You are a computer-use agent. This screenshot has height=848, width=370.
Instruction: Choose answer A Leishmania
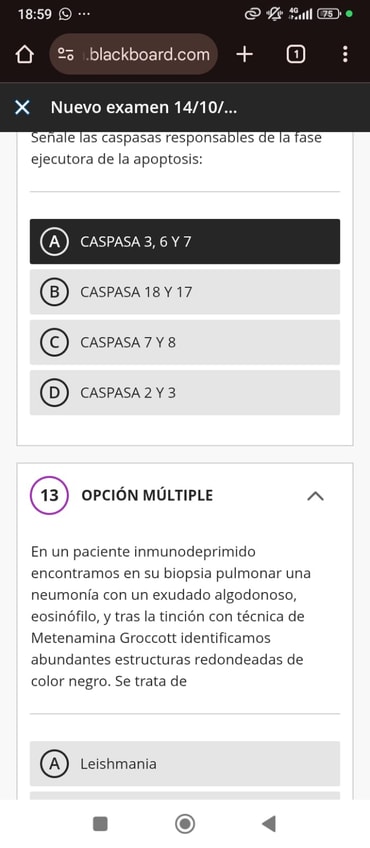pyautogui.click(x=185, y=764)
